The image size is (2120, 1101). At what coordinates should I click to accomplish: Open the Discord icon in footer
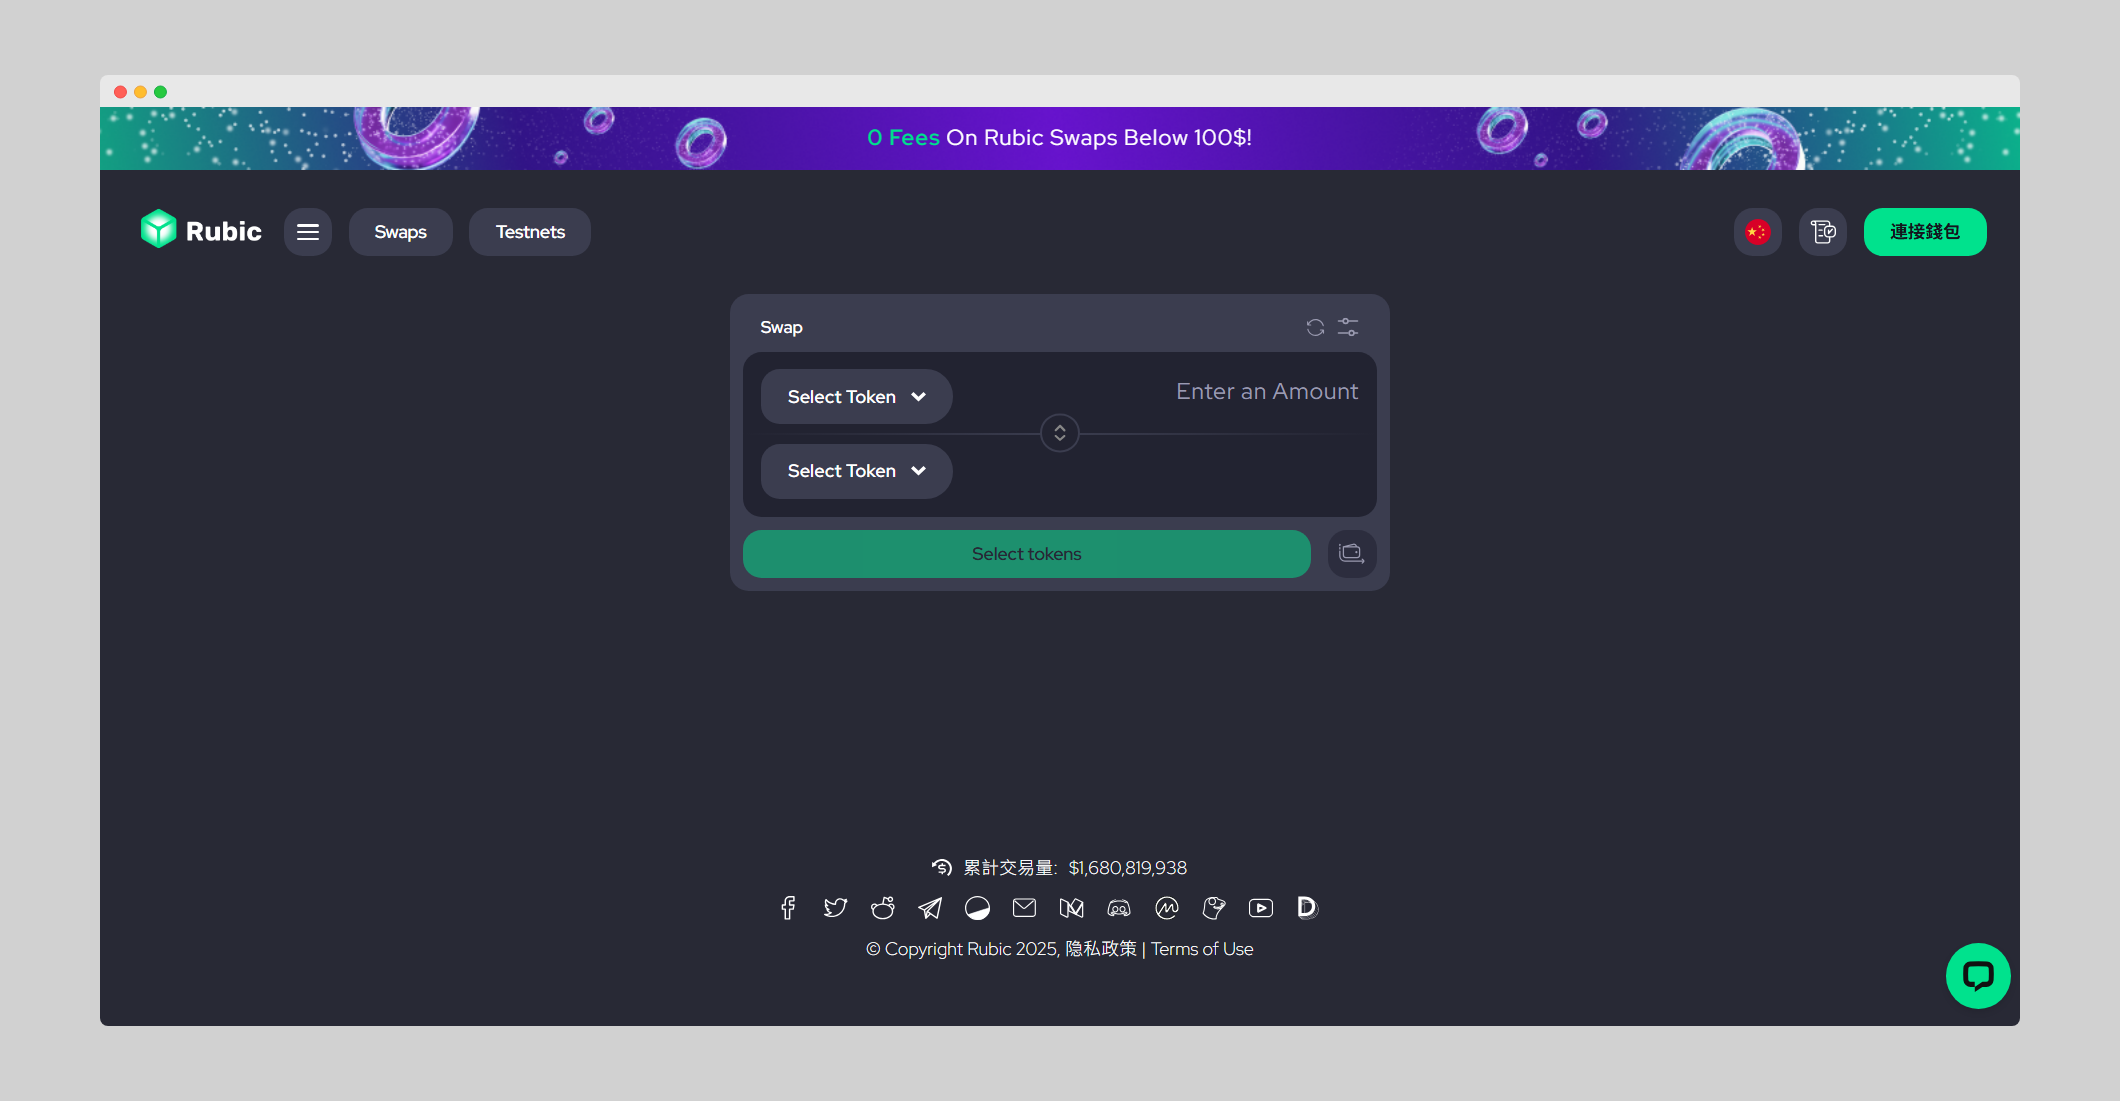[x=1119, y=908]
